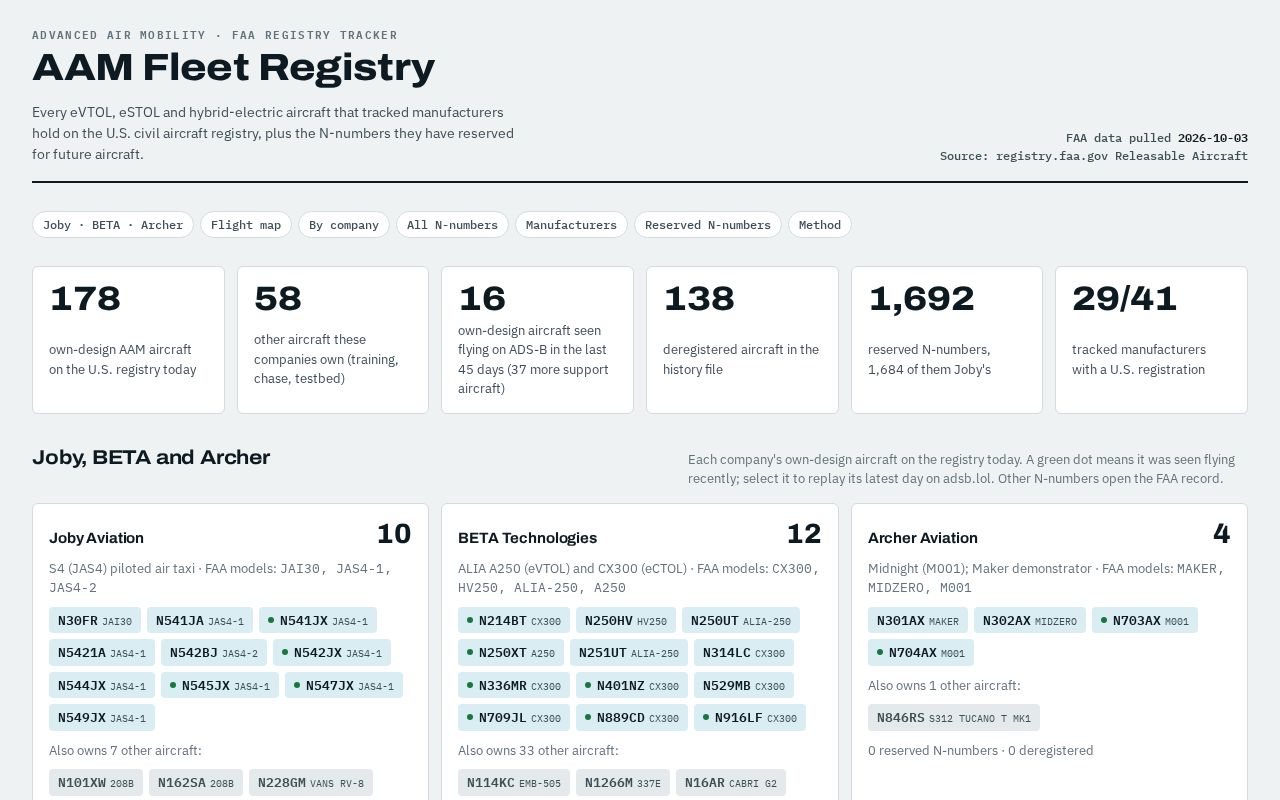Replay the N709JL CX300 flight
This screenshot has height=800, width=1280.
(x=514, y=718)
